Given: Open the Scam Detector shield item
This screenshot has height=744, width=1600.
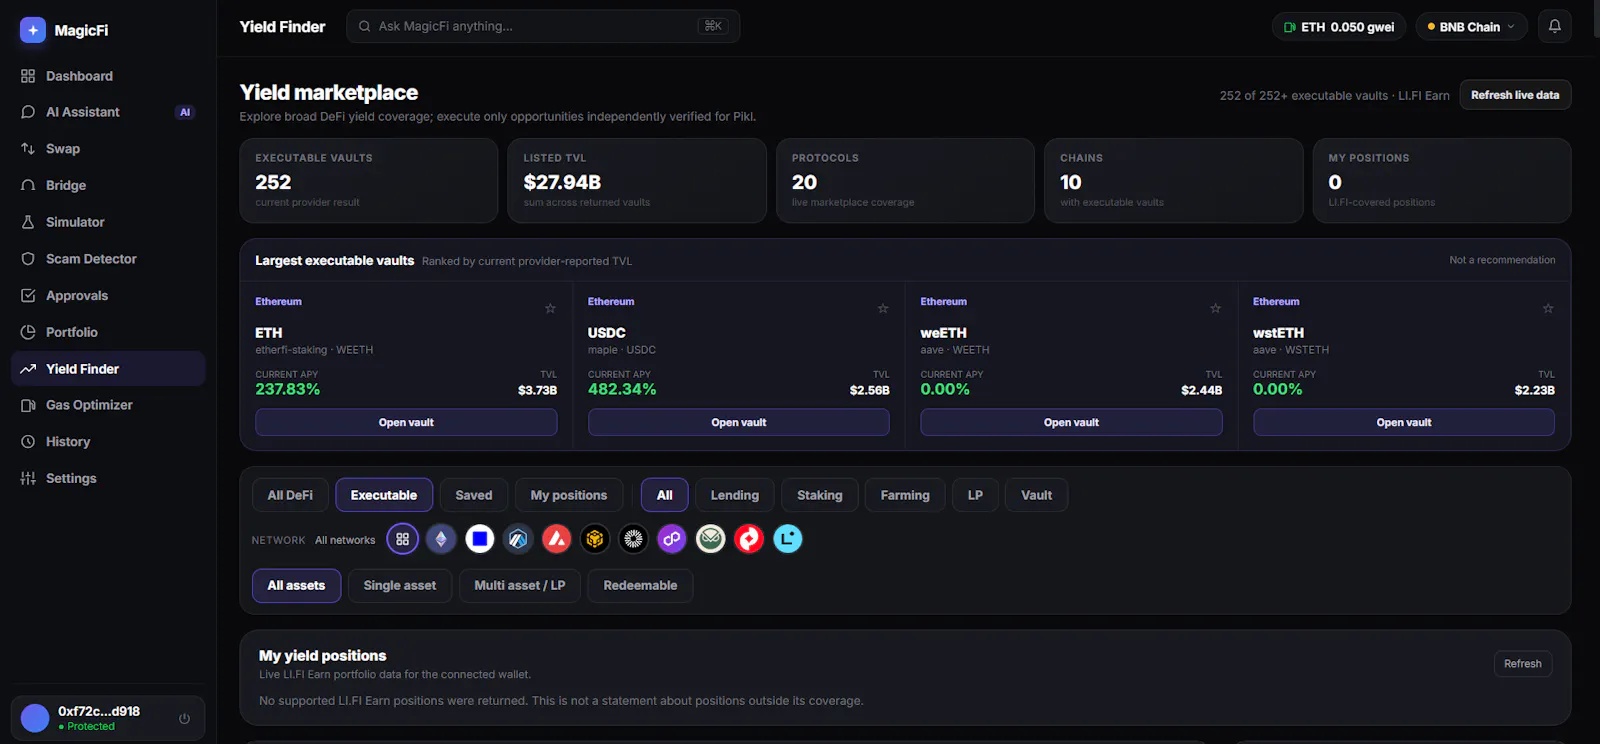Looking at the screenshot, I should pos(108,259).
